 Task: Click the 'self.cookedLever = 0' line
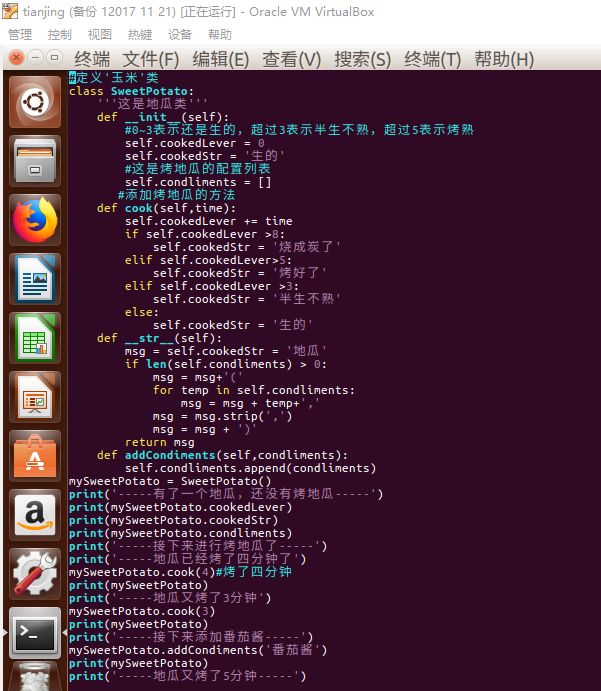(x=194, y=143)
